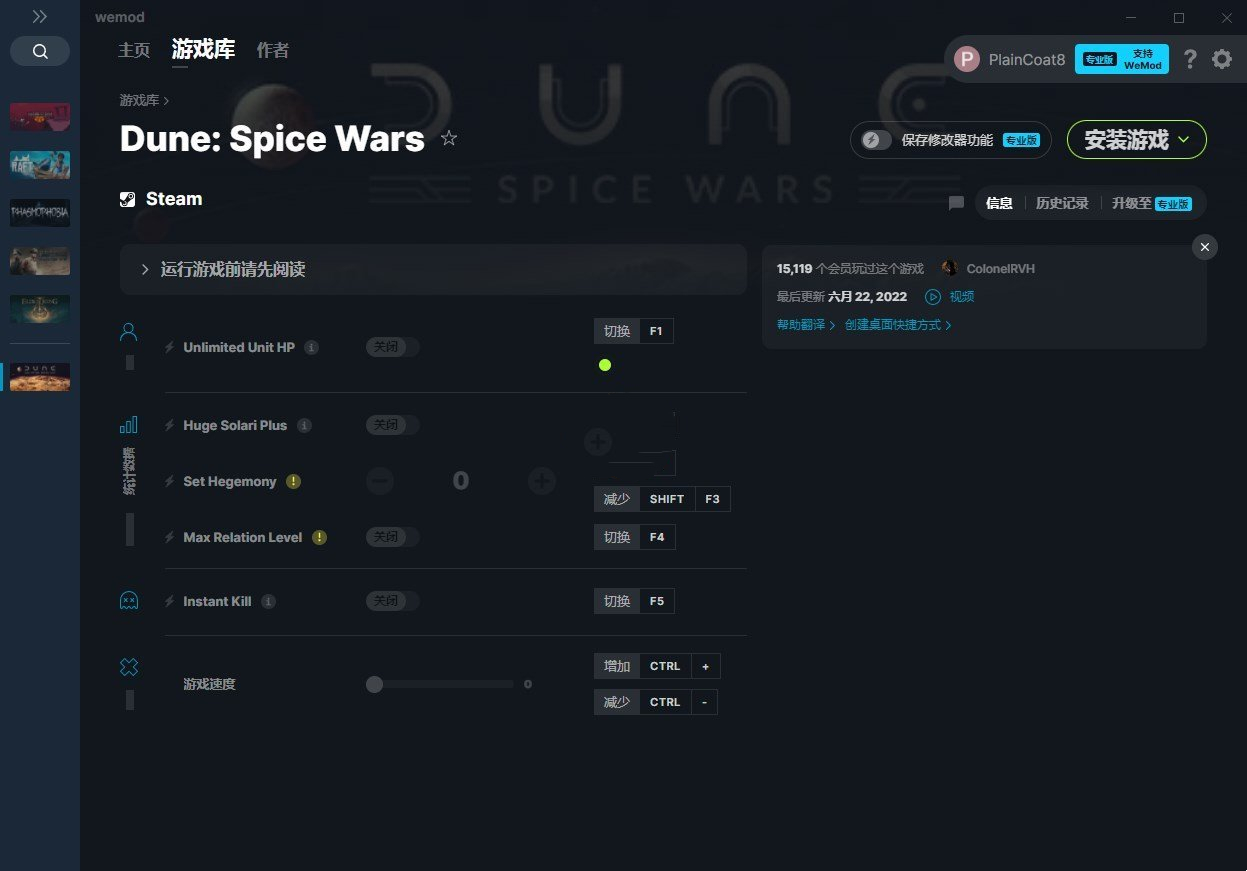The width and height of the screenshot is (1247, 871).
Task: Select the 信息 info tab
Action: (999, 203)
